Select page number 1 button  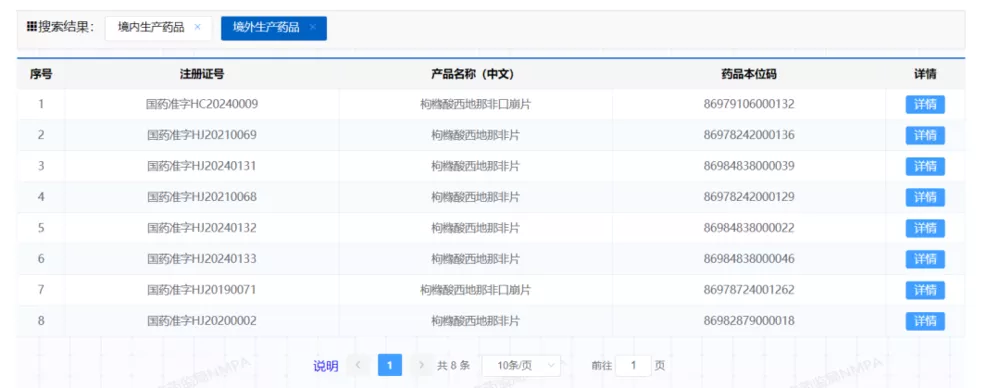click(390, 365)
